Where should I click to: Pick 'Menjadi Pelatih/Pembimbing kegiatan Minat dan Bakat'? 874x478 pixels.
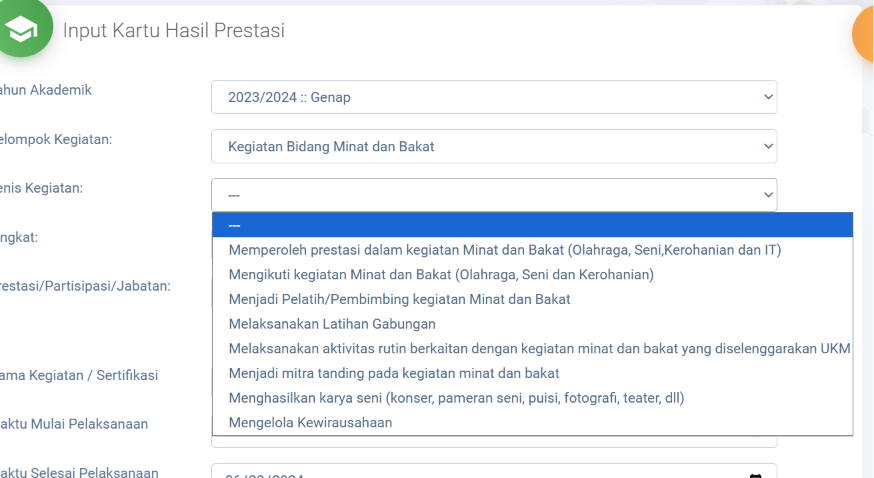pos(532,299)
